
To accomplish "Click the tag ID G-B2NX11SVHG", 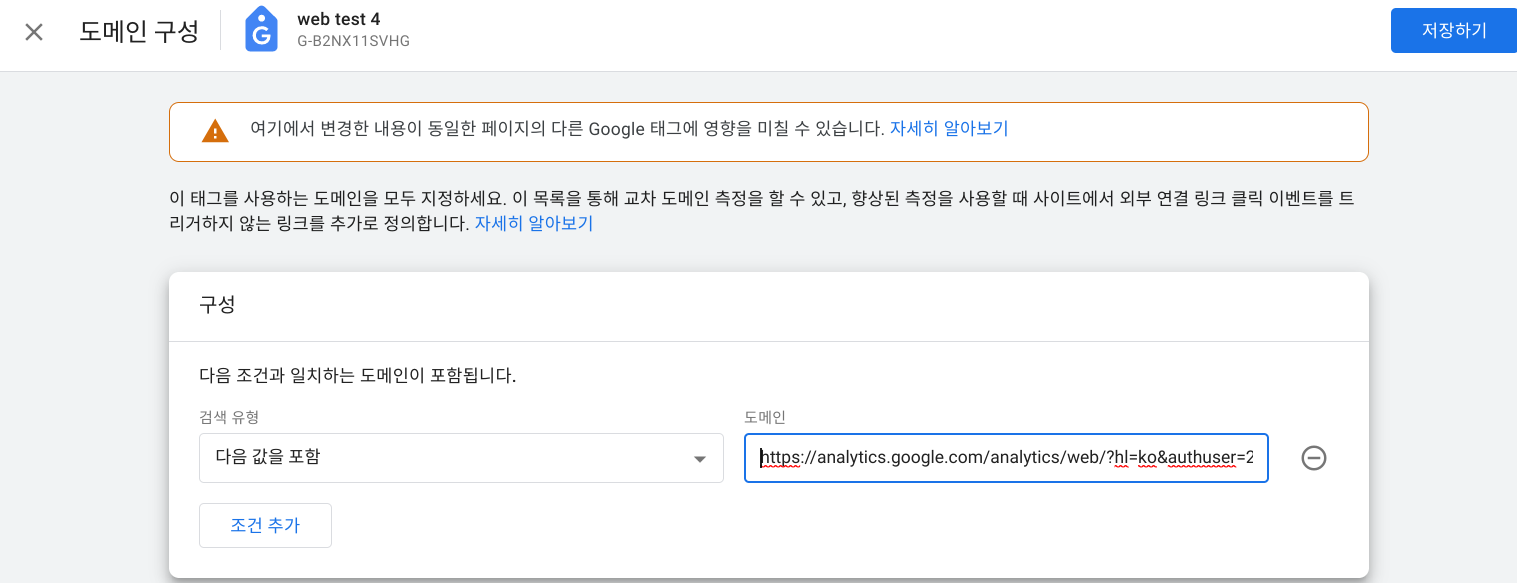I will click(x=353, y=42).
